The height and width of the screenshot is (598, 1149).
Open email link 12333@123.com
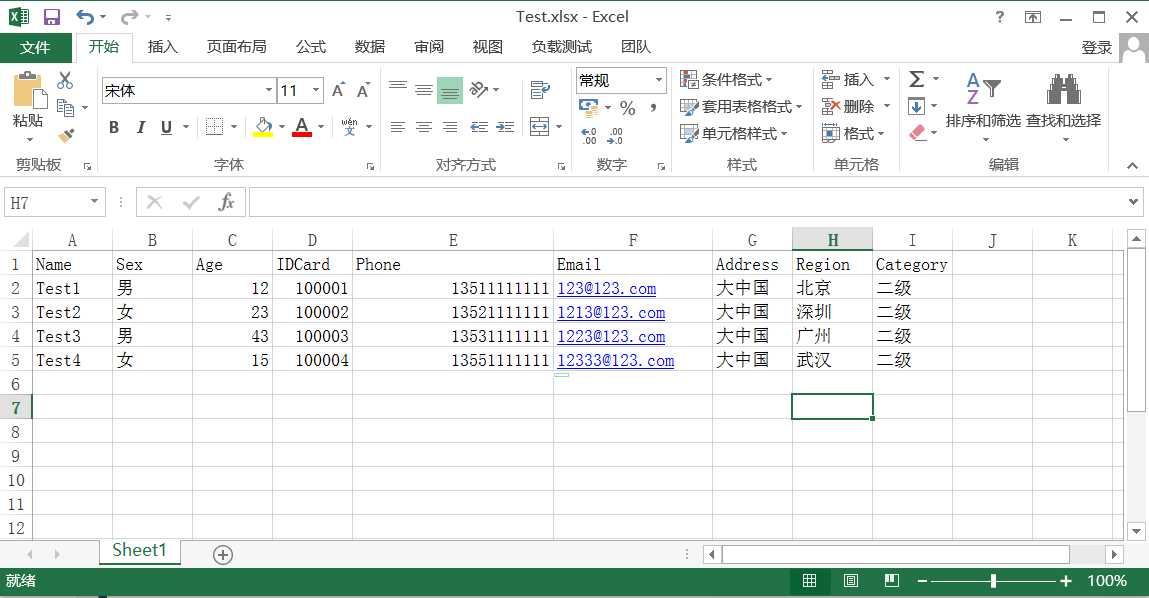616,360
